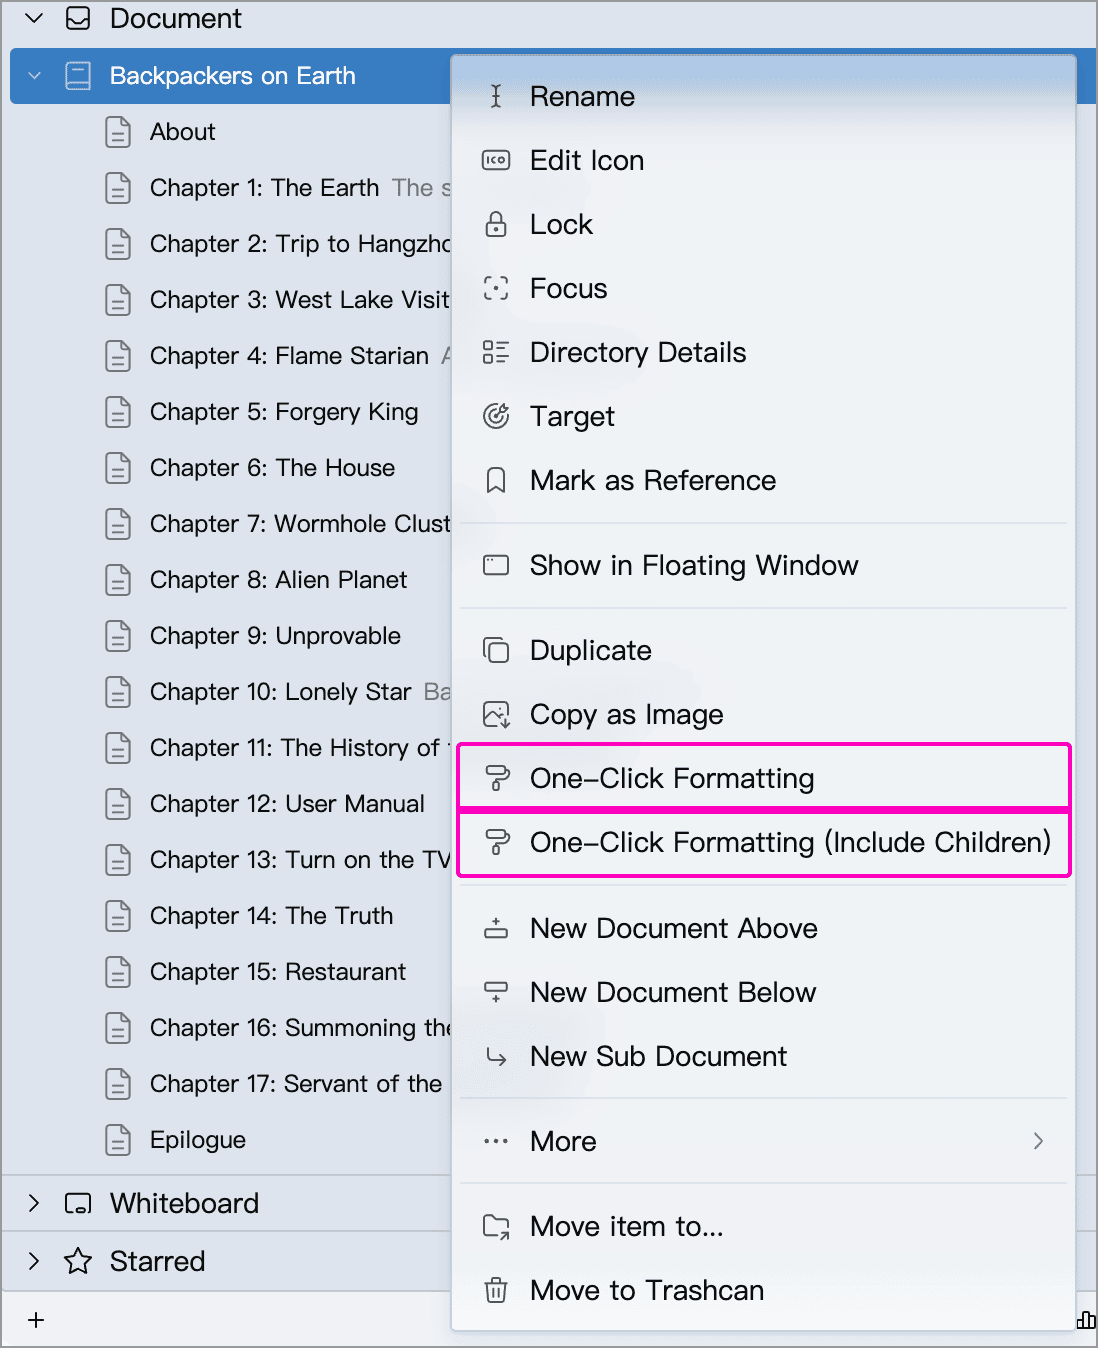Choose One-Click Formatting (Include Children)
Image resolution: width=1098 pixels, height=1348 pixels.
pos(764,842)
